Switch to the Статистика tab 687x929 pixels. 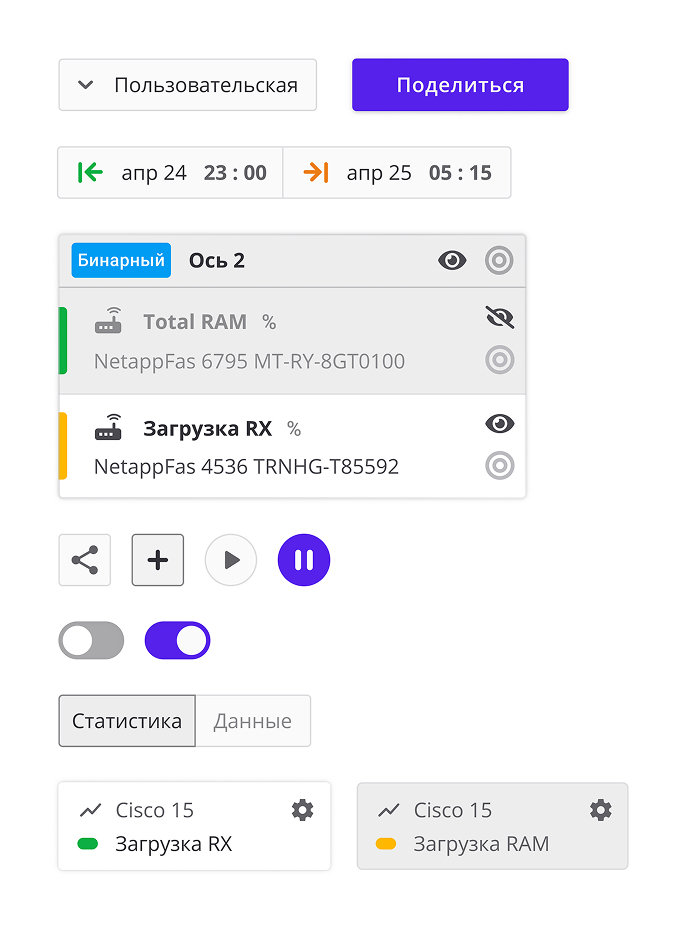(x=127, y=721)
